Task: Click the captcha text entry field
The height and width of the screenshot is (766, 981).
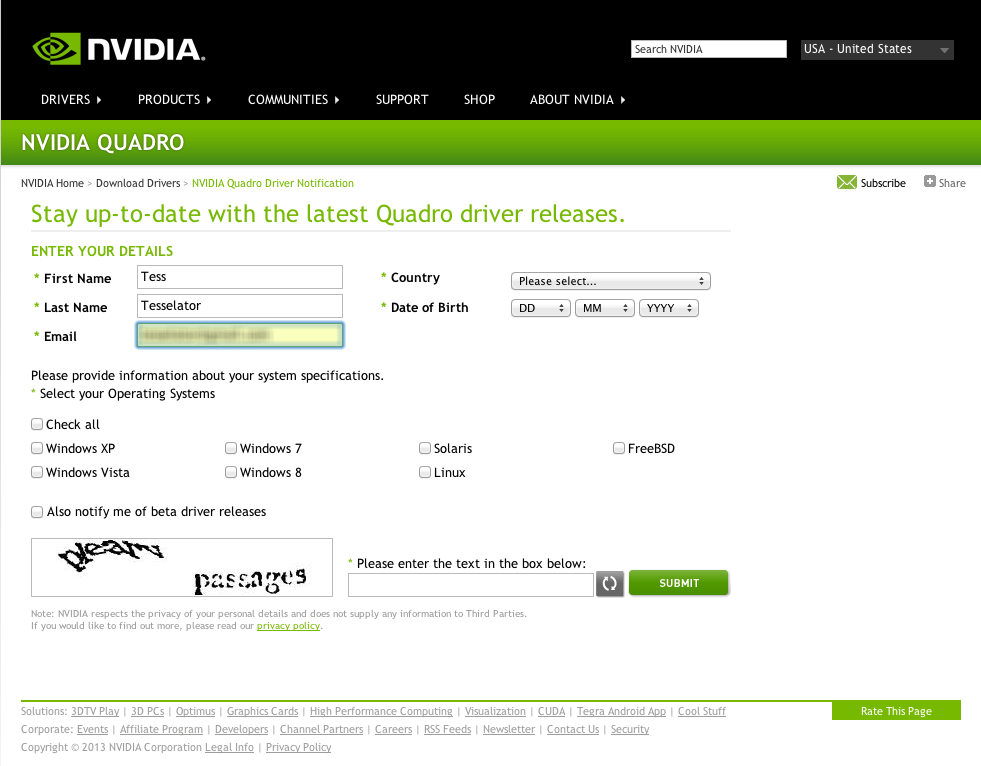Action: (x=470, y=585)
